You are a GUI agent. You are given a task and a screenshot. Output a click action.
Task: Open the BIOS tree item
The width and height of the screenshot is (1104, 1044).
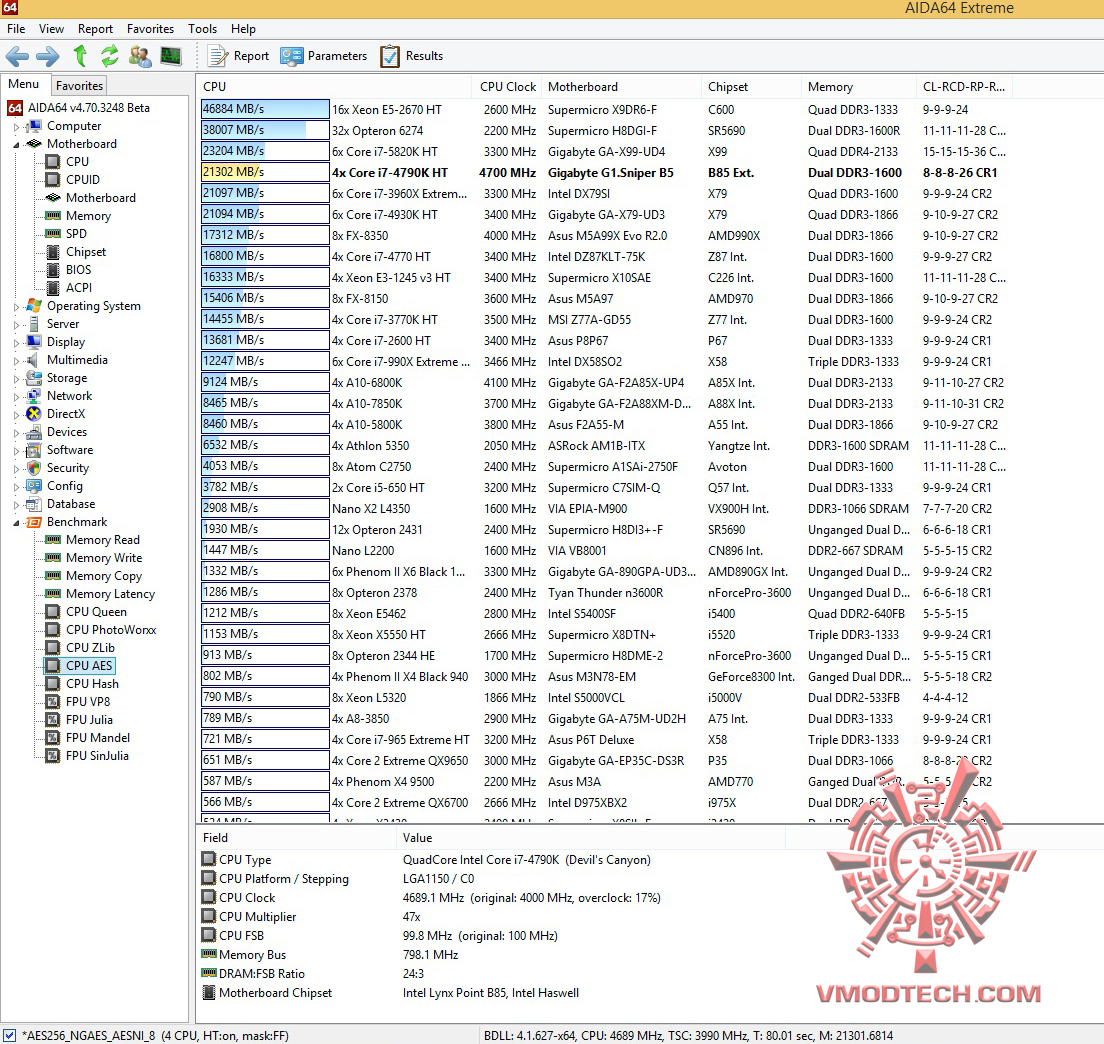78,270
